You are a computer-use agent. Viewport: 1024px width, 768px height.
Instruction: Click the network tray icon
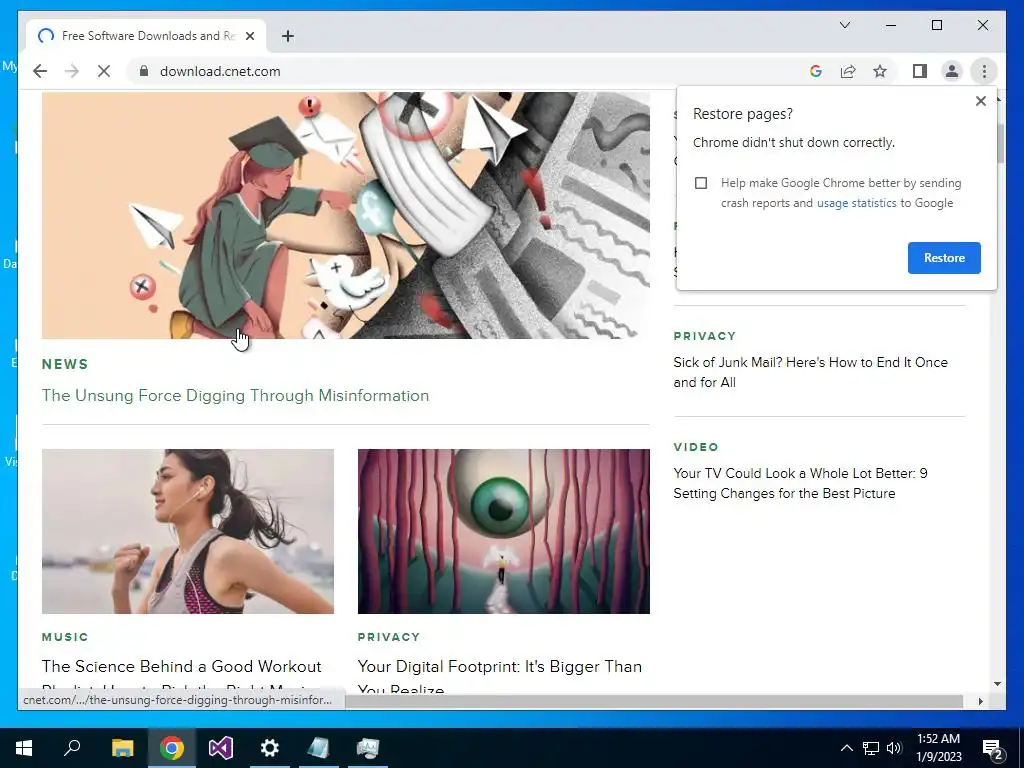pos(871,748)
